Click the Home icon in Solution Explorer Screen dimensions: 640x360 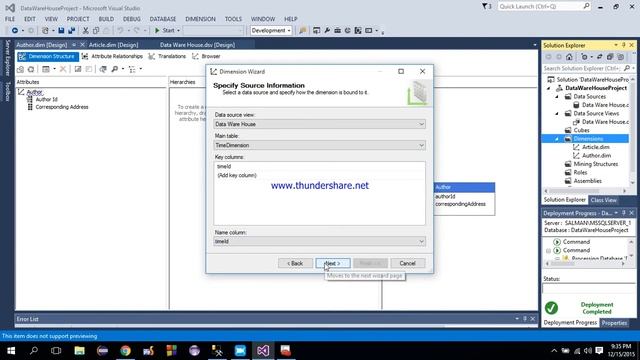[569, 57]
